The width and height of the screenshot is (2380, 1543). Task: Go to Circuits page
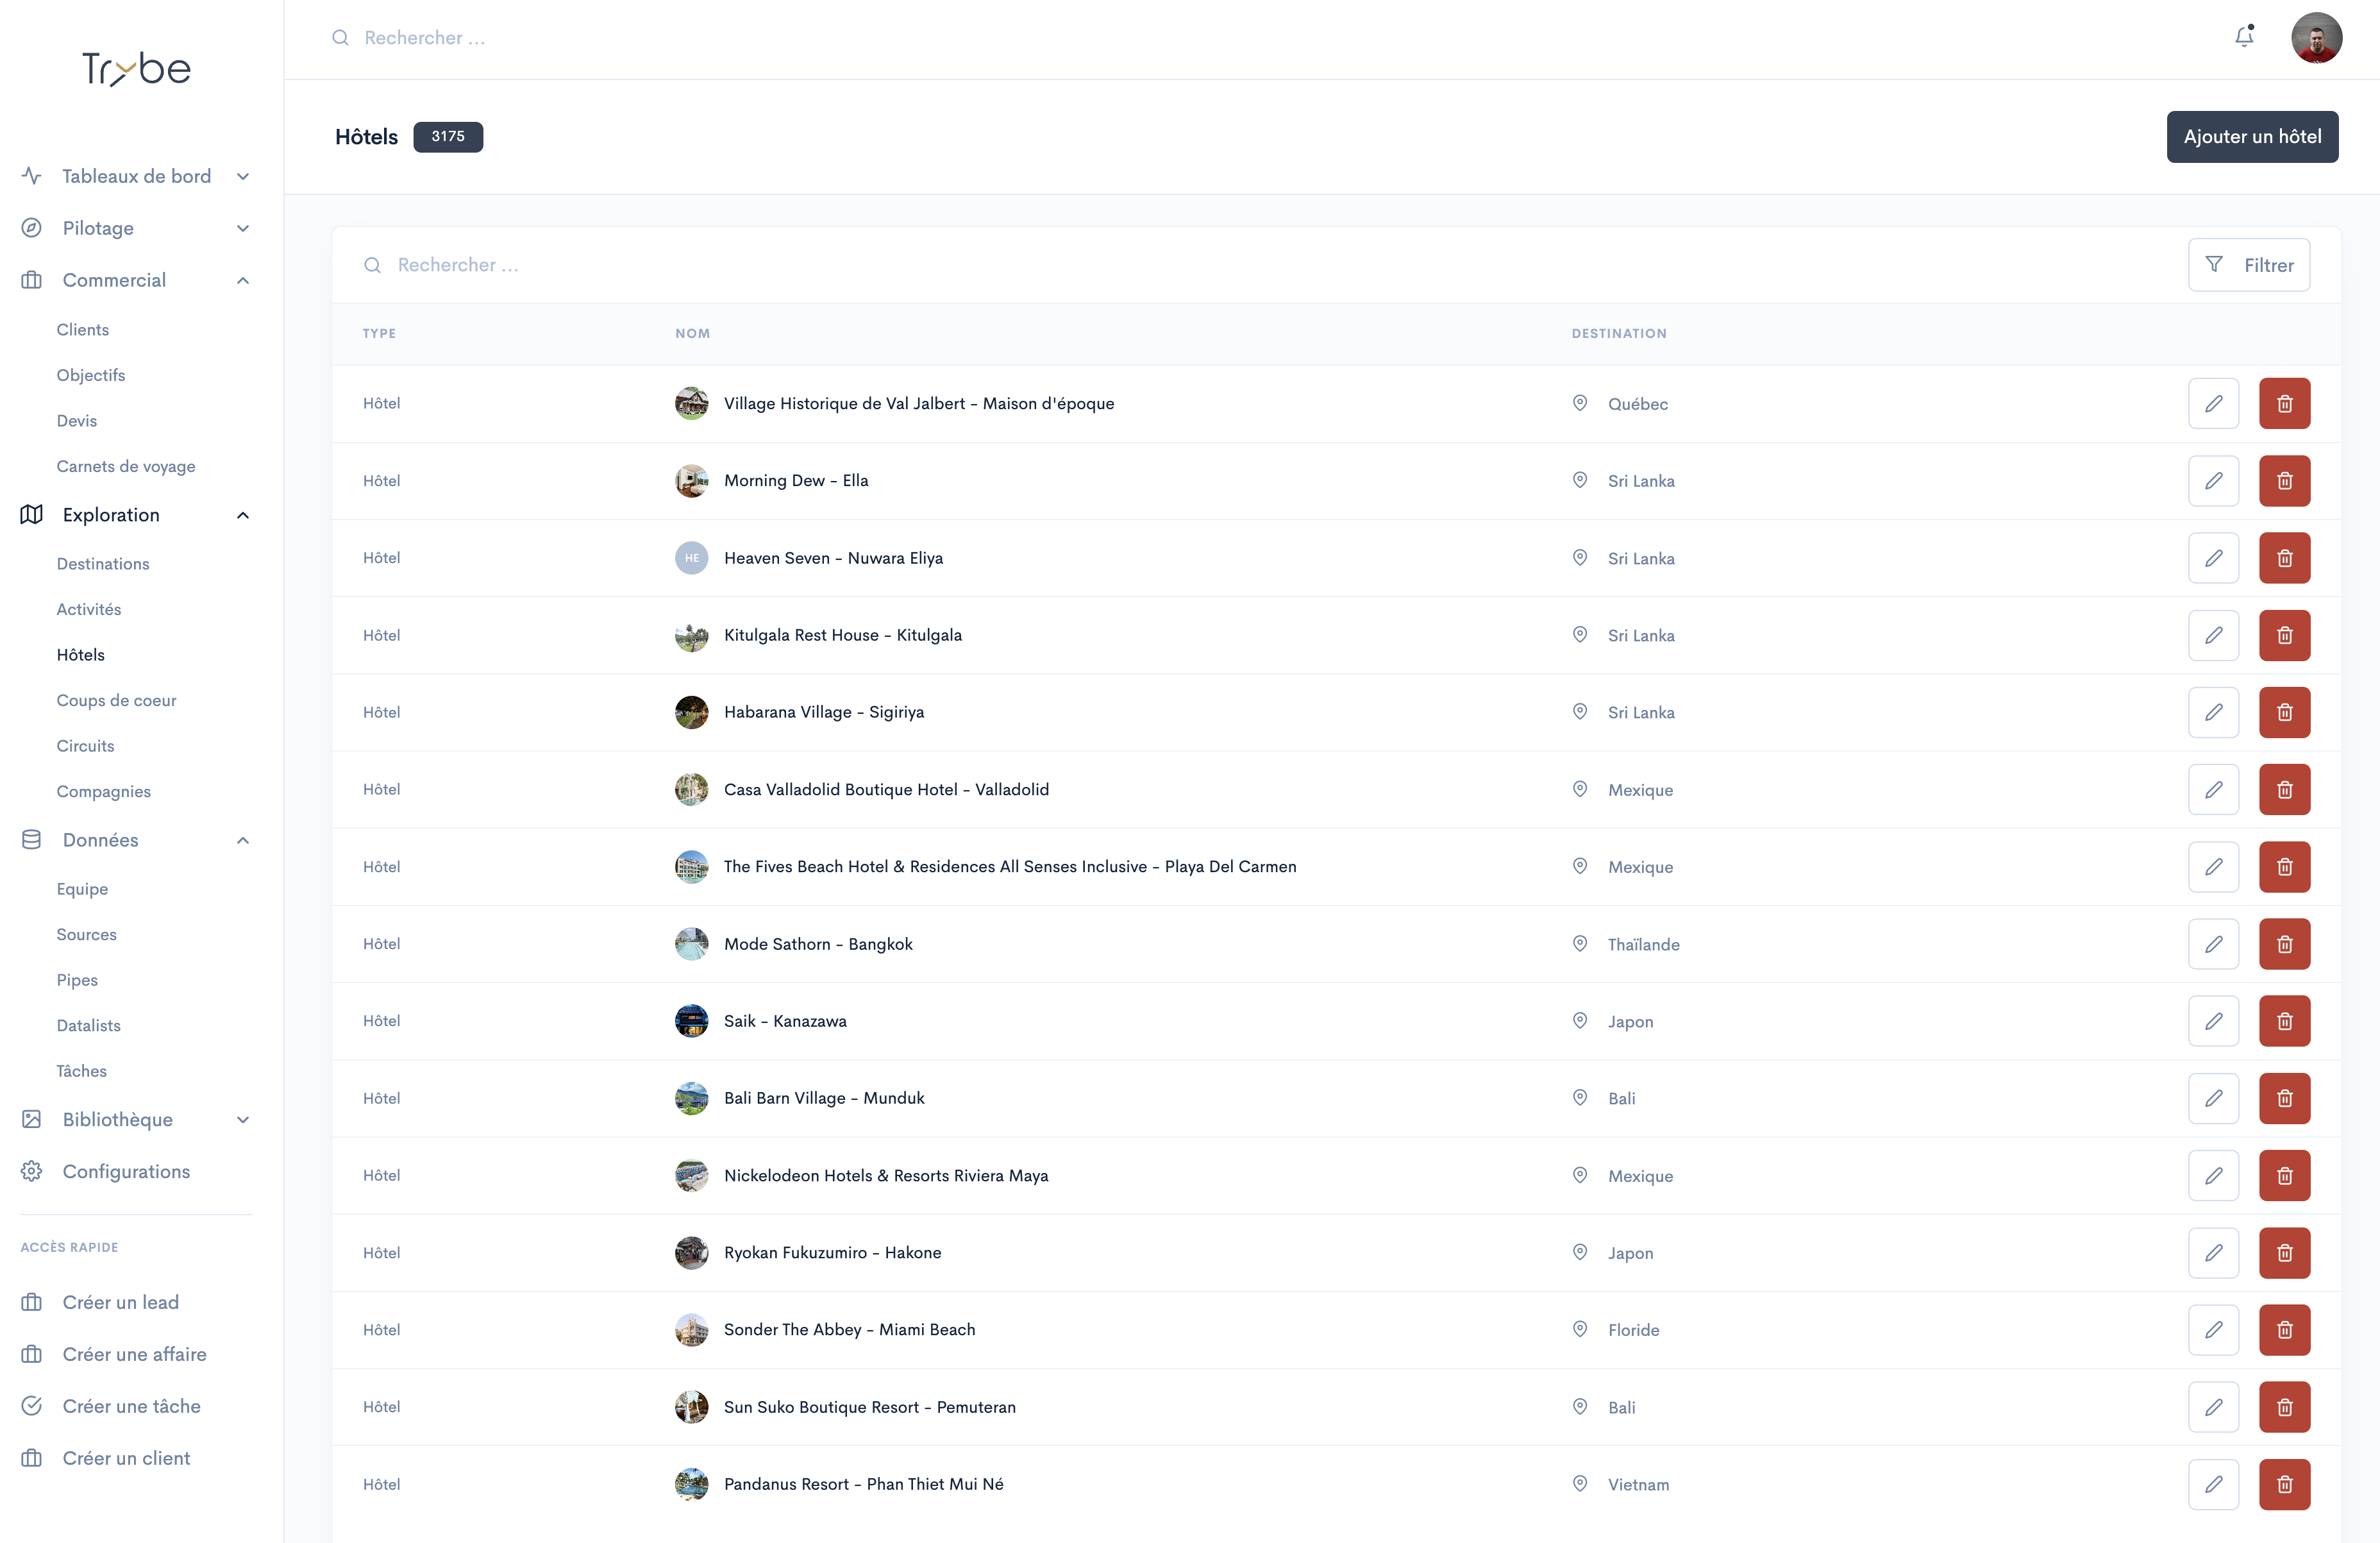coord(85,746)
